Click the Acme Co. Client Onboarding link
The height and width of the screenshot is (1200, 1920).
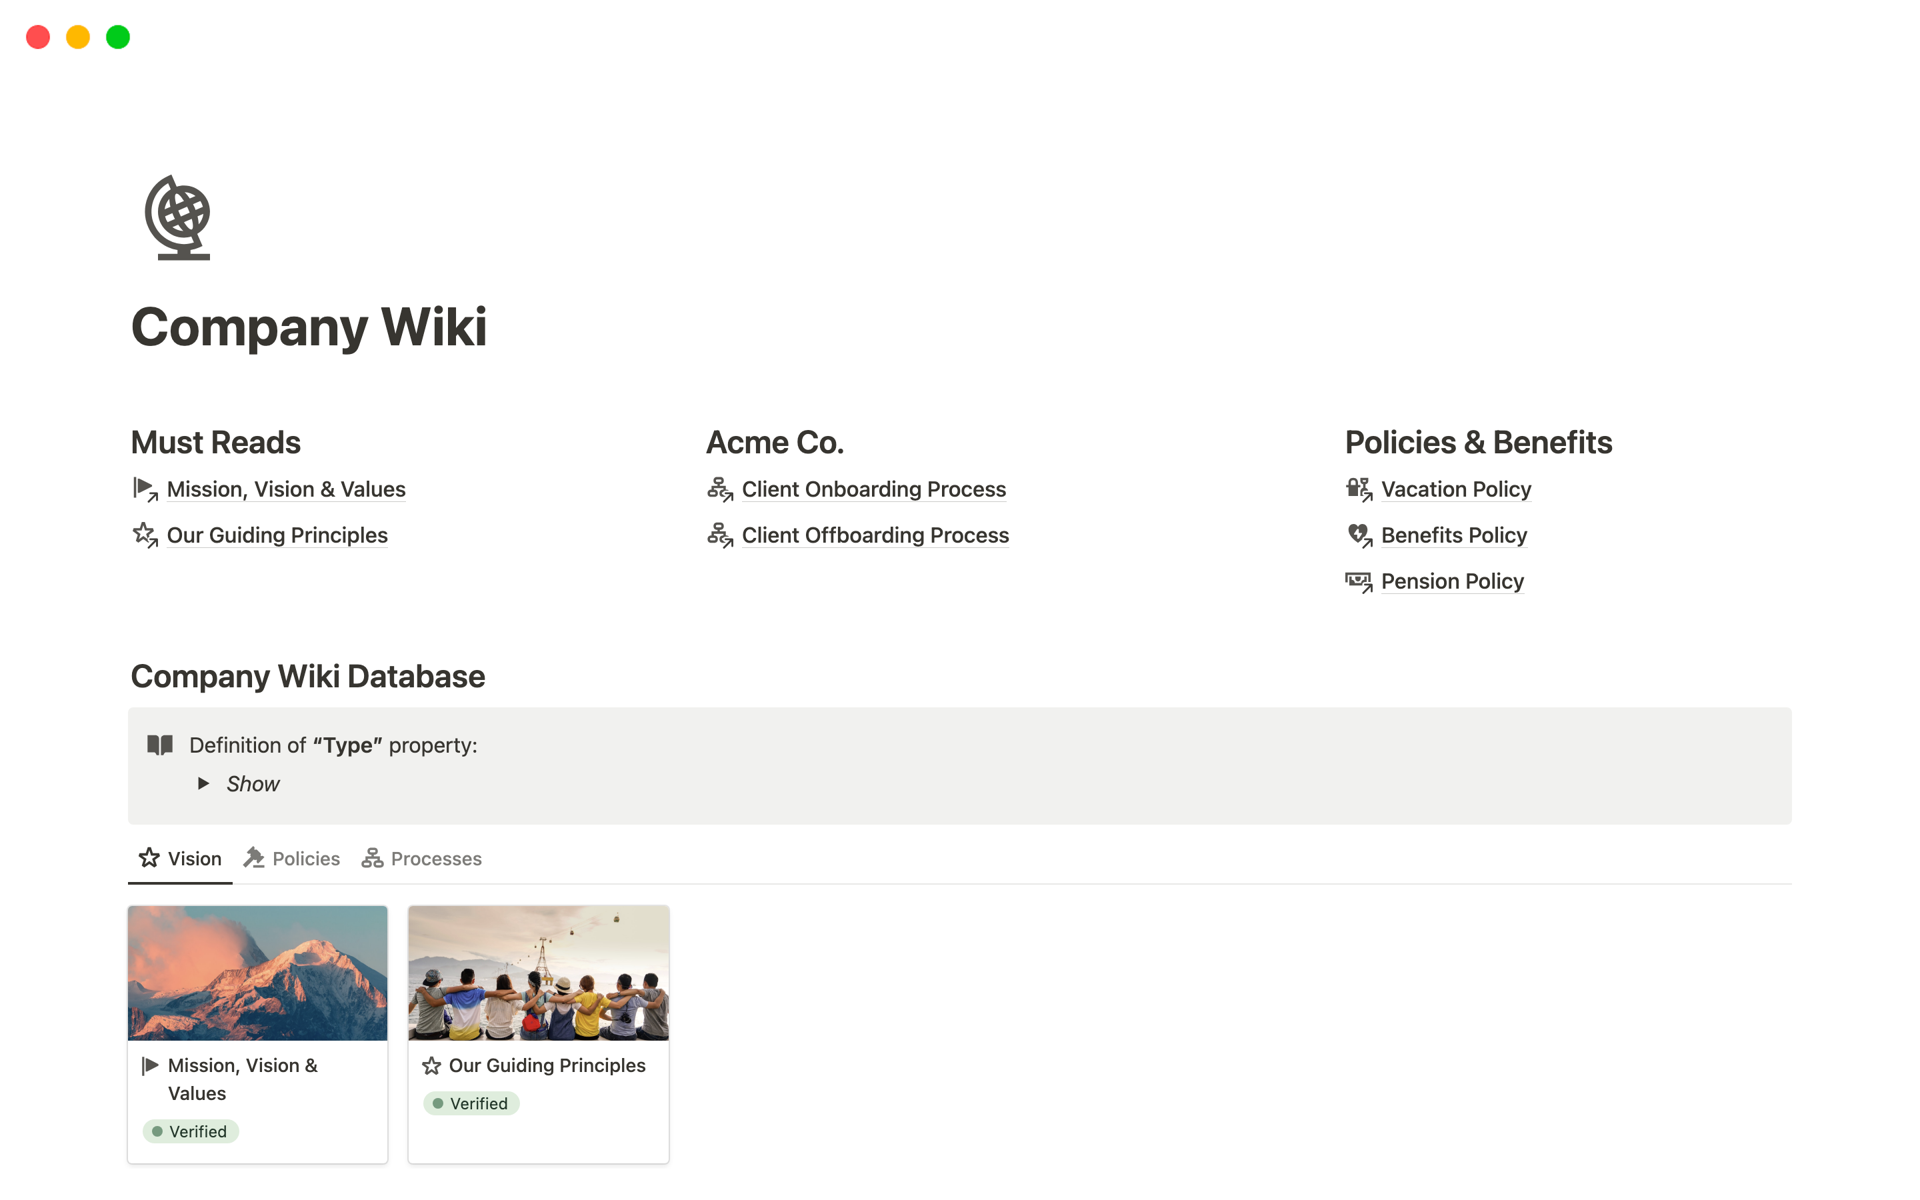pos(874,488)
